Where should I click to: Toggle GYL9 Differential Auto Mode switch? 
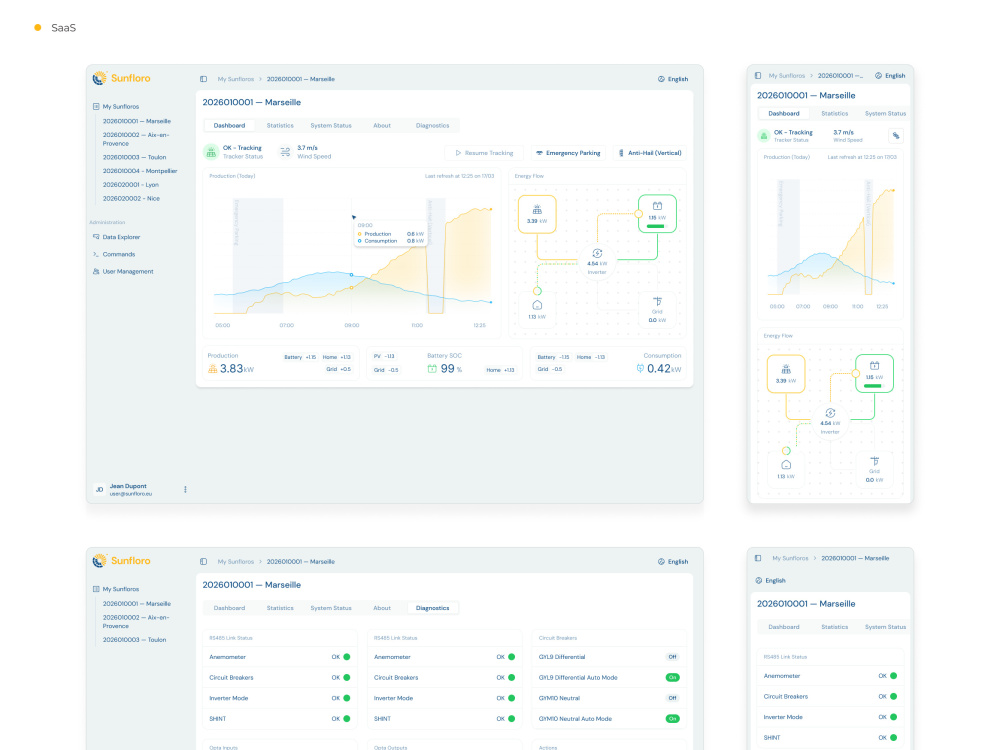672,677
